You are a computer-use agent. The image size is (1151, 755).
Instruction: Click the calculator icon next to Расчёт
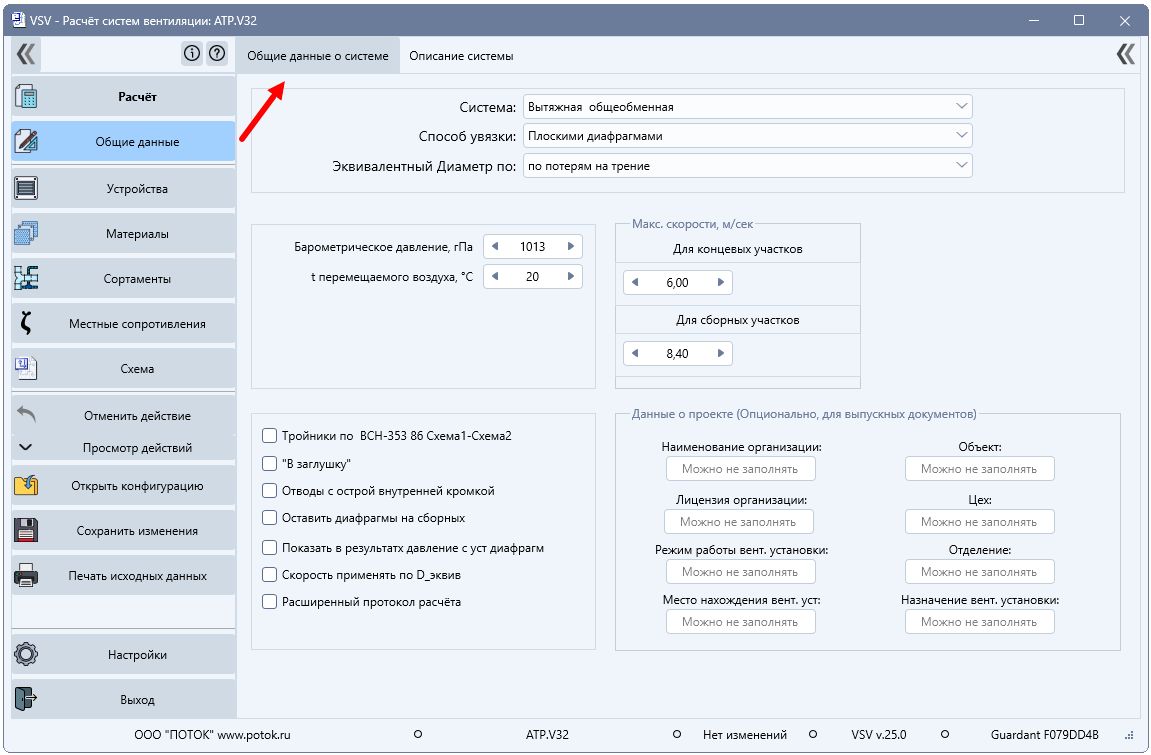pyautogui.click(x=26, y=96)
